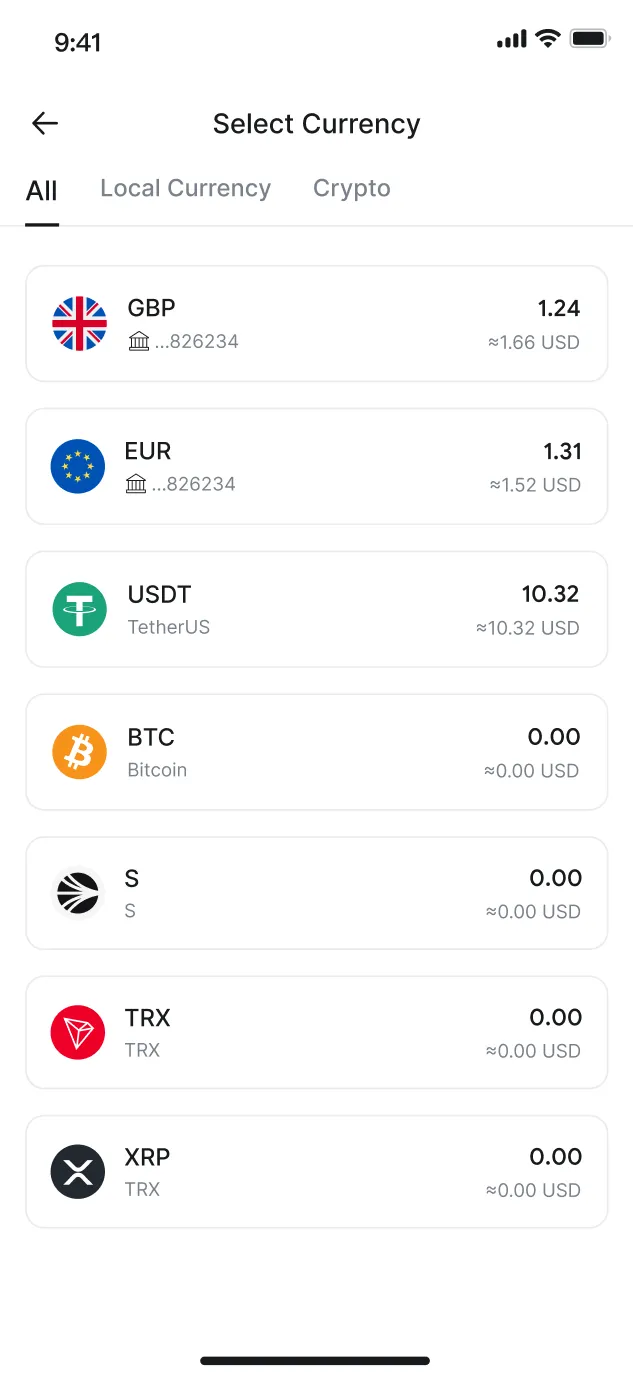Tap the masked account number under GBP
633x1378 pixels.
point(195,341)
